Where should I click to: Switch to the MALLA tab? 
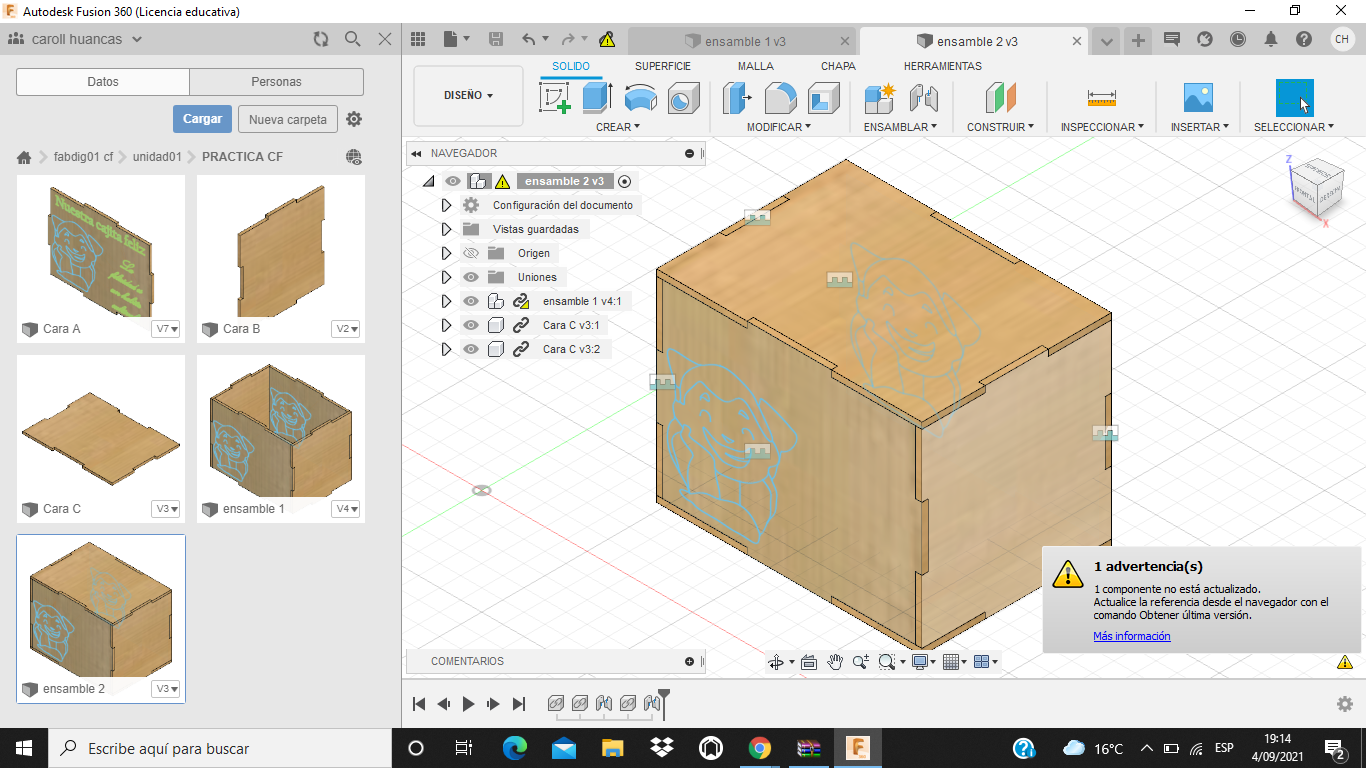(x=756, y=66)
